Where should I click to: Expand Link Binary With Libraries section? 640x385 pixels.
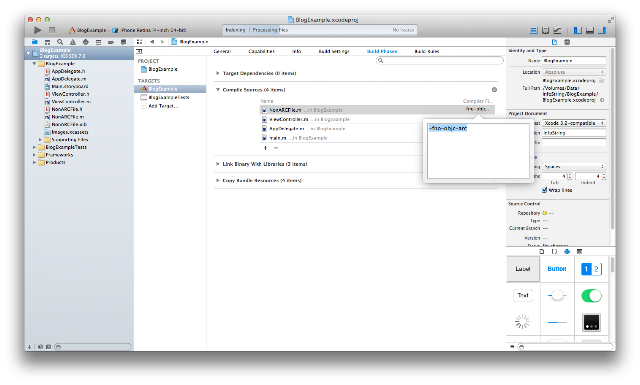(x=218, y=164)
